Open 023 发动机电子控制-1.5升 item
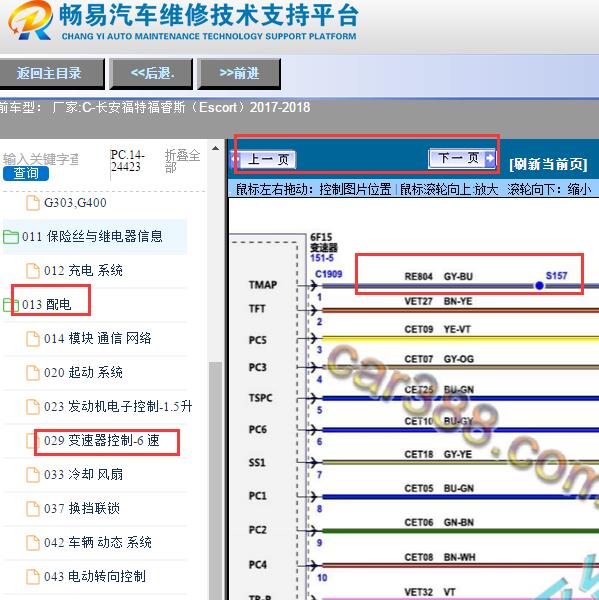Viewport: 599px width, 600px height. (118, 406)
